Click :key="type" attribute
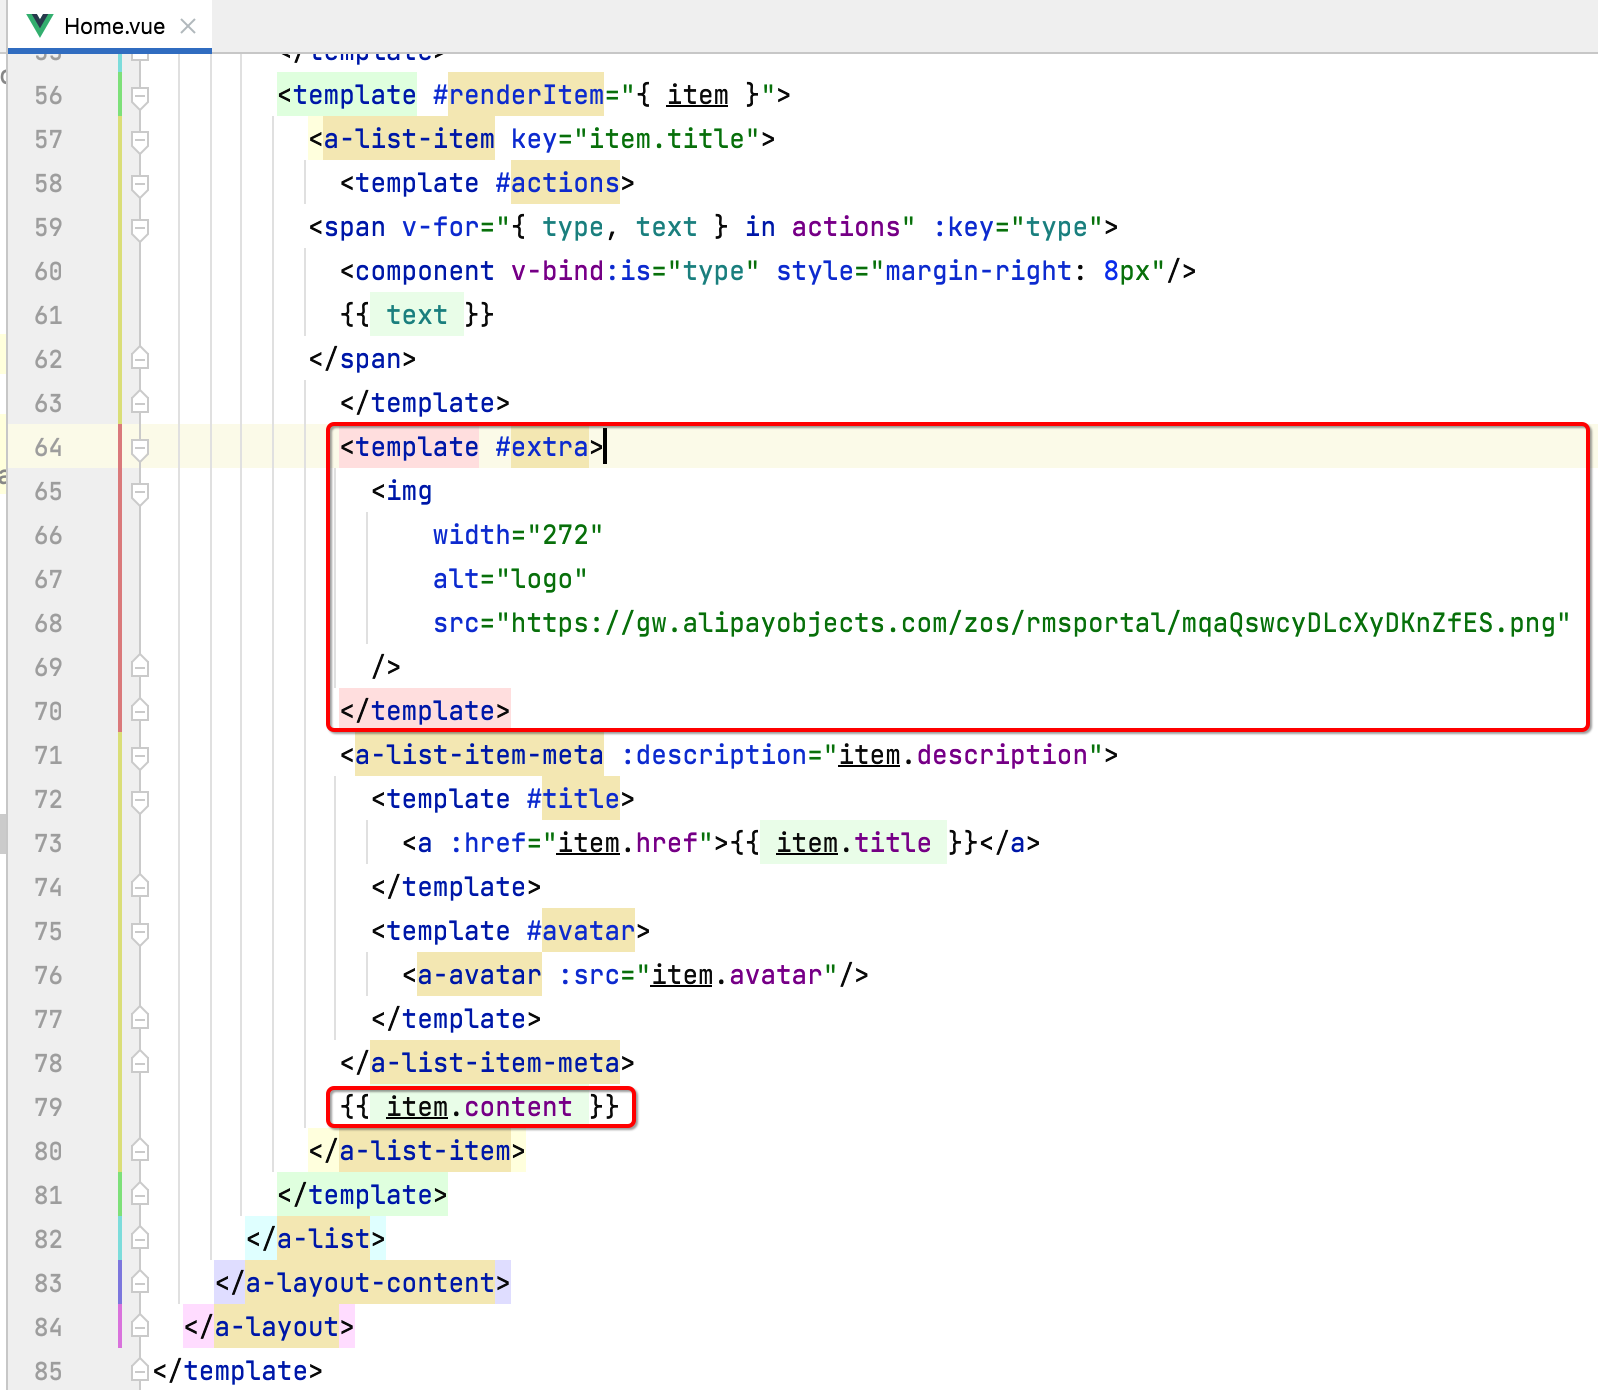1598x1390 pixels. tap(1018, 227)
